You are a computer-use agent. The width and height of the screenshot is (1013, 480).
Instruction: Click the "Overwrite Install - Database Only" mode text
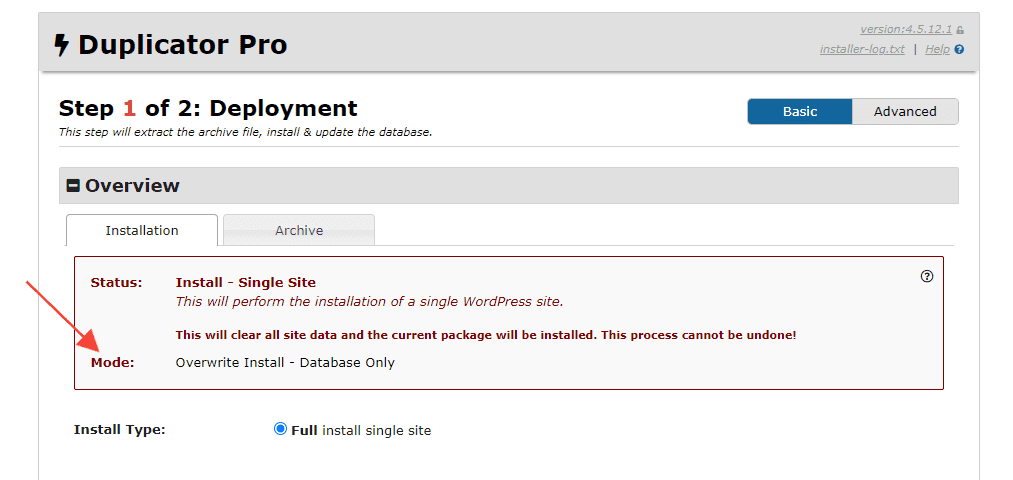[x=285, y=362]
